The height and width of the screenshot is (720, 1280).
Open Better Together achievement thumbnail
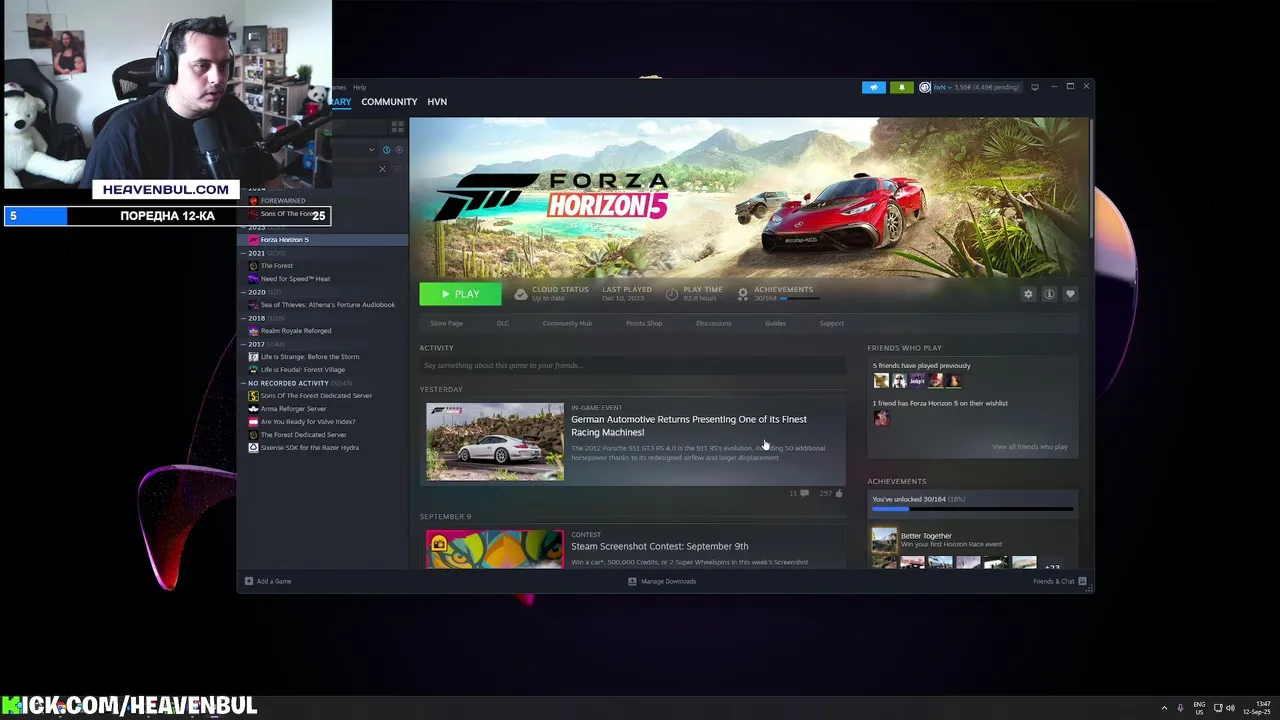(x=884, y=540)
